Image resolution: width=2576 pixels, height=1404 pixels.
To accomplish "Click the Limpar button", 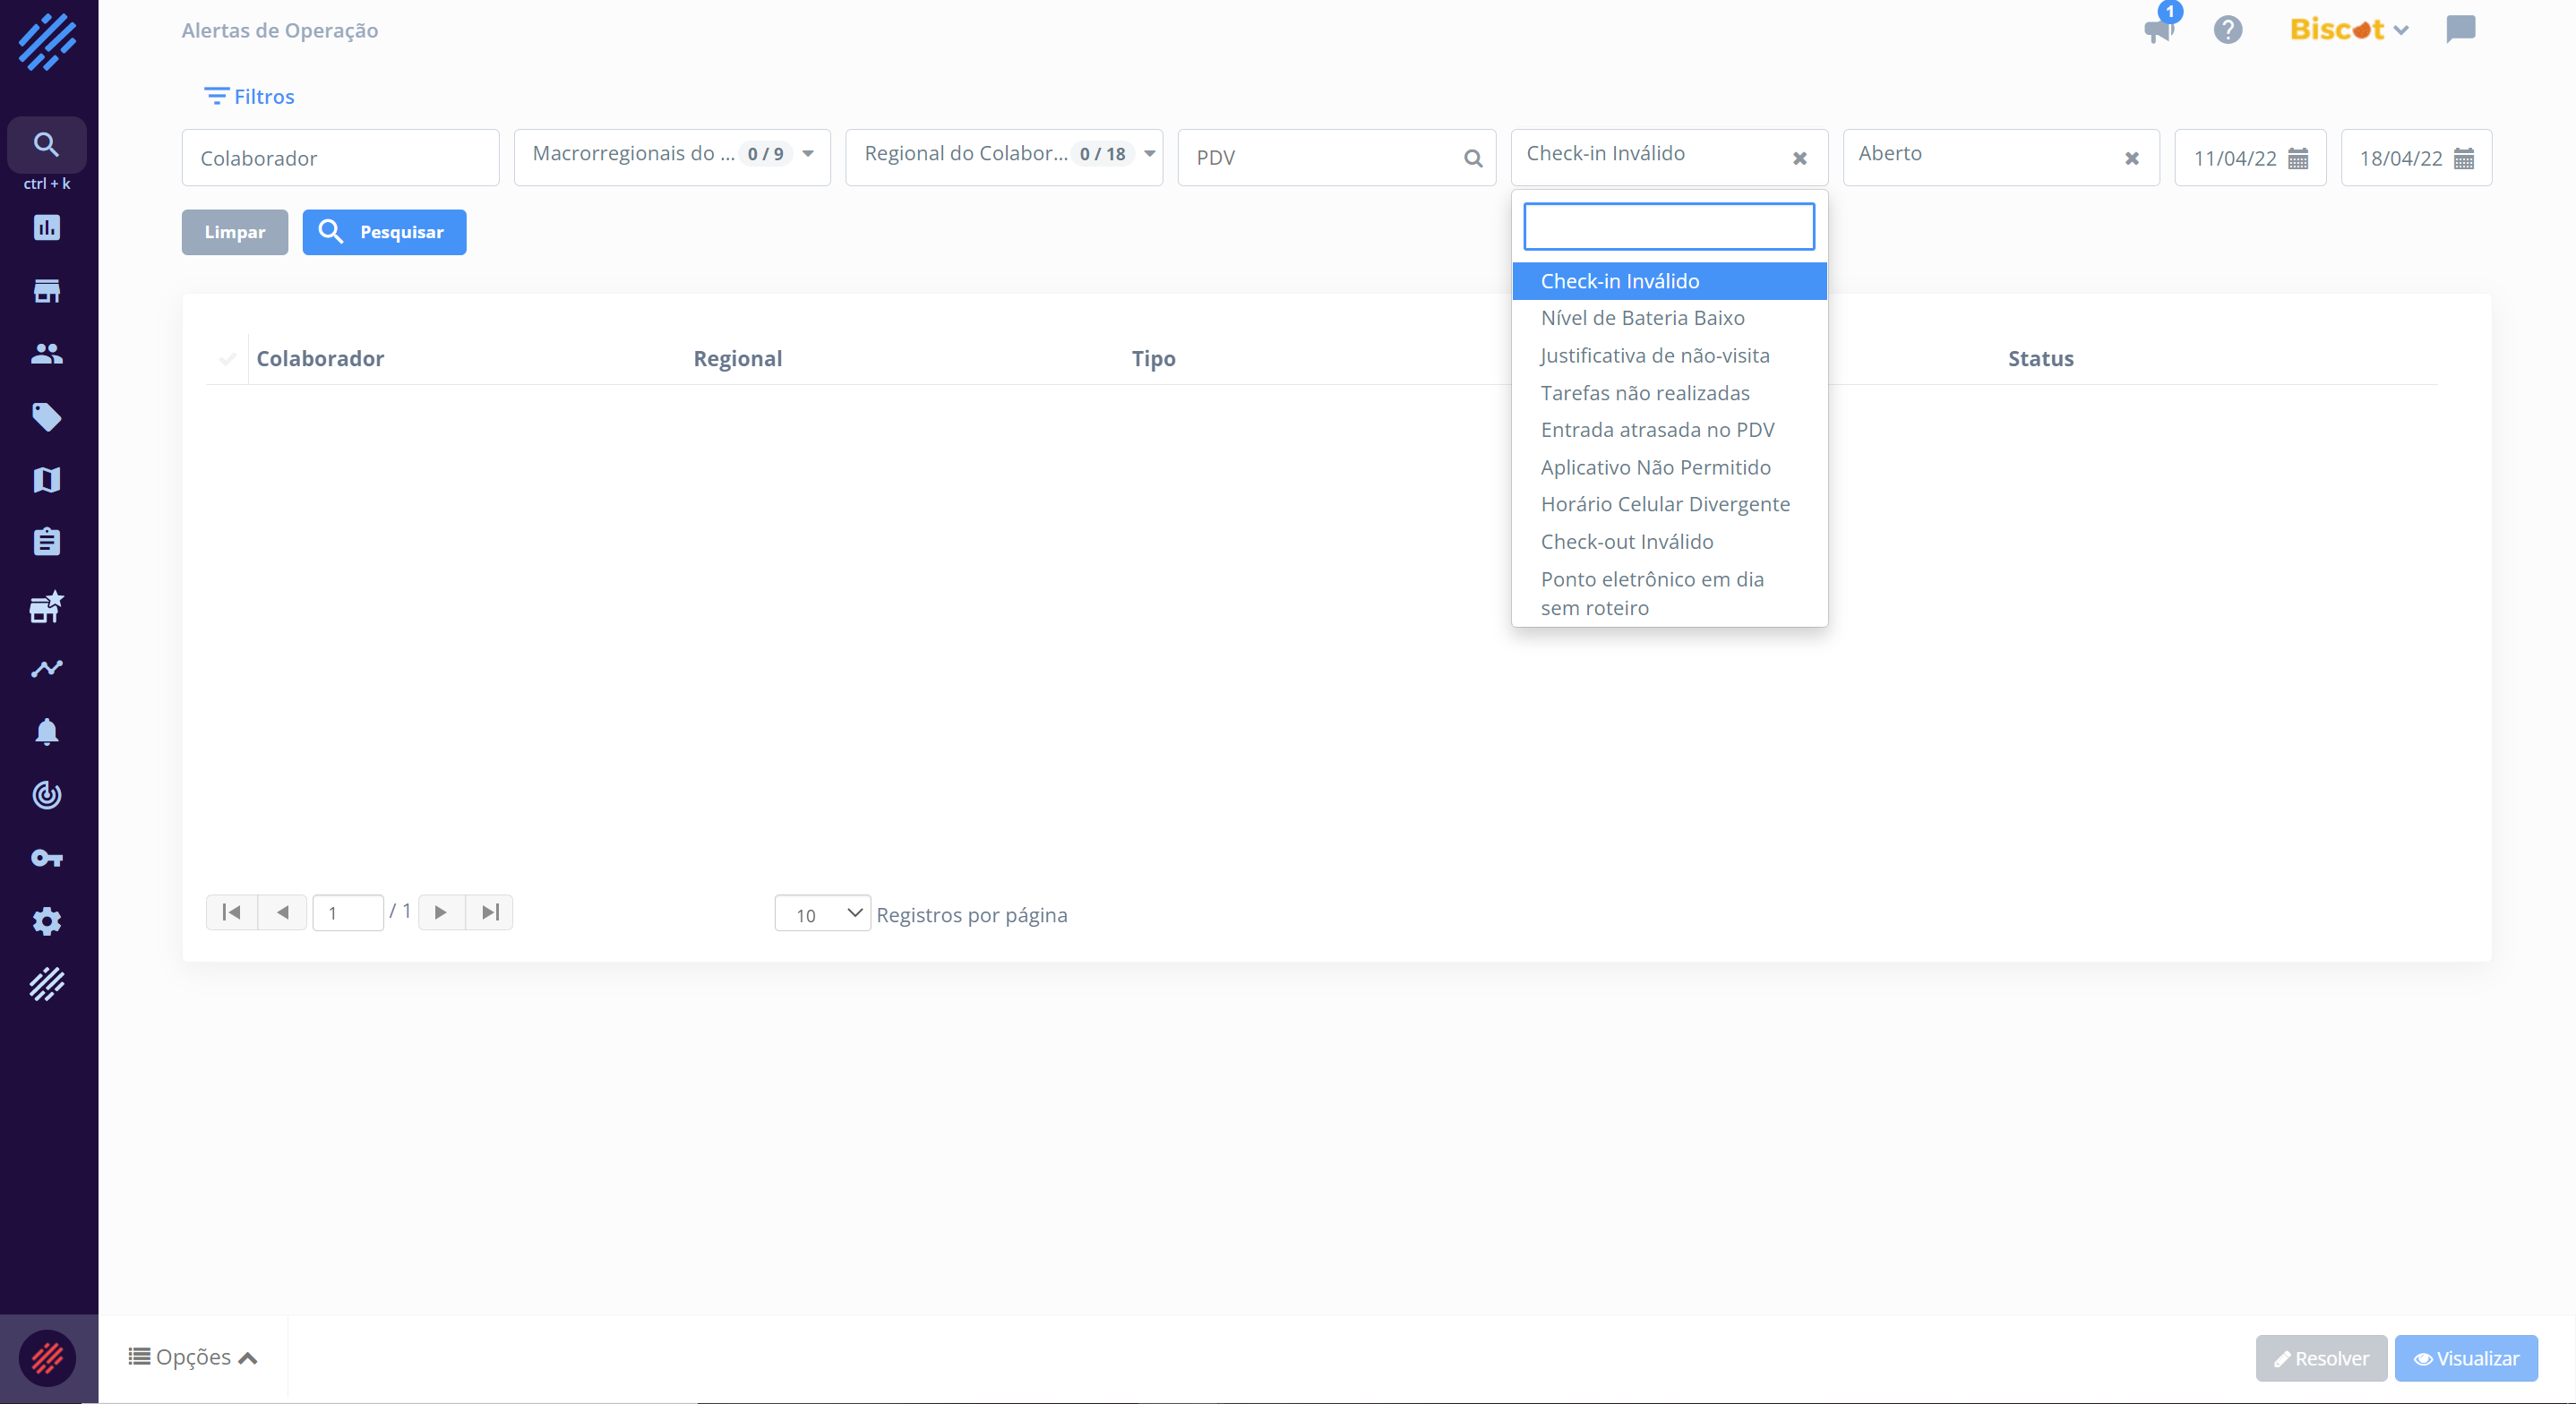I will click(x=235, y=232).
